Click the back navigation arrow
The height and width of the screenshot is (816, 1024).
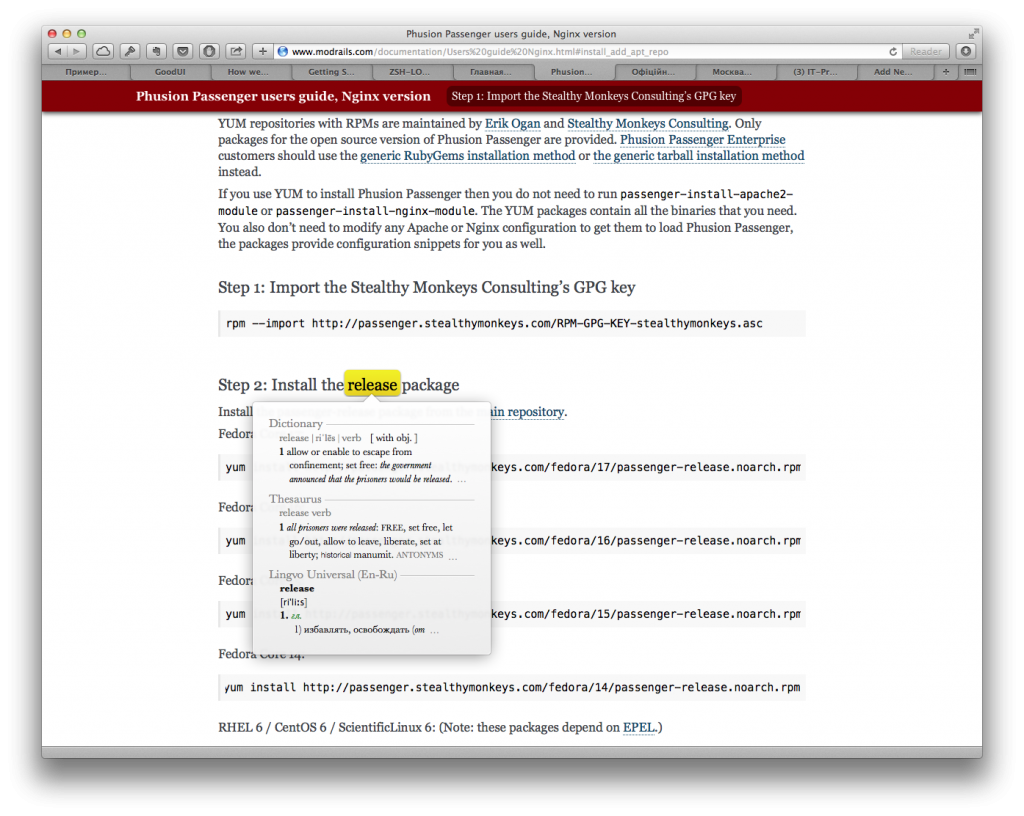coord(57,50)
